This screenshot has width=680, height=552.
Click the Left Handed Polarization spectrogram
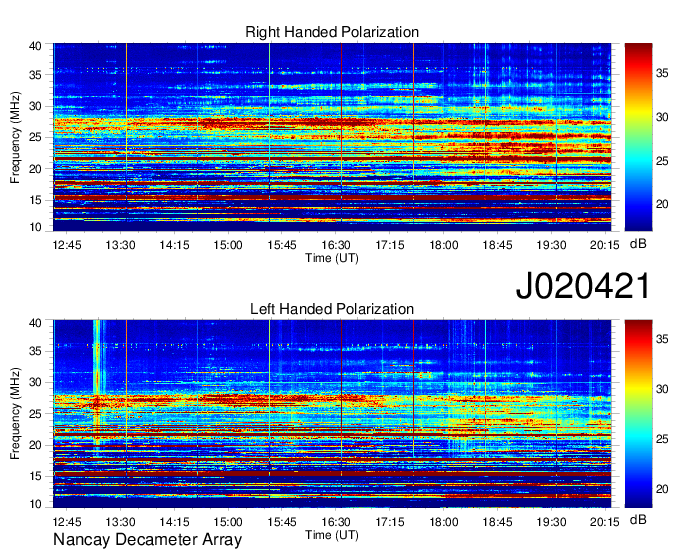[332, 414]
